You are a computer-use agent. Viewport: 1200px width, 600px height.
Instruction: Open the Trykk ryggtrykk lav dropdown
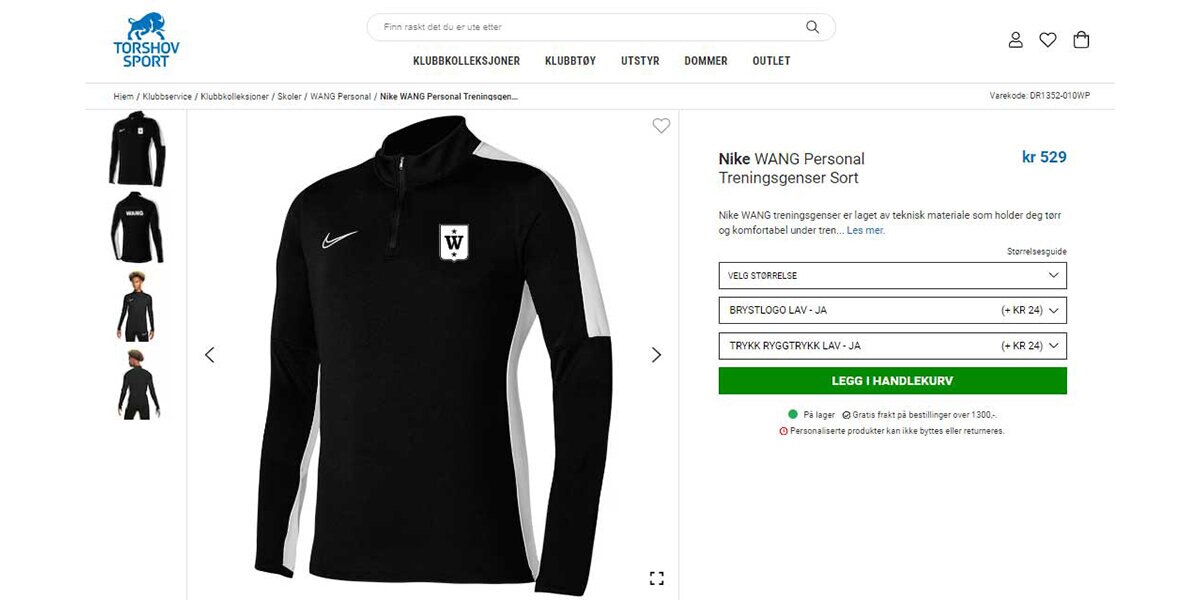[x=892, y=346]
